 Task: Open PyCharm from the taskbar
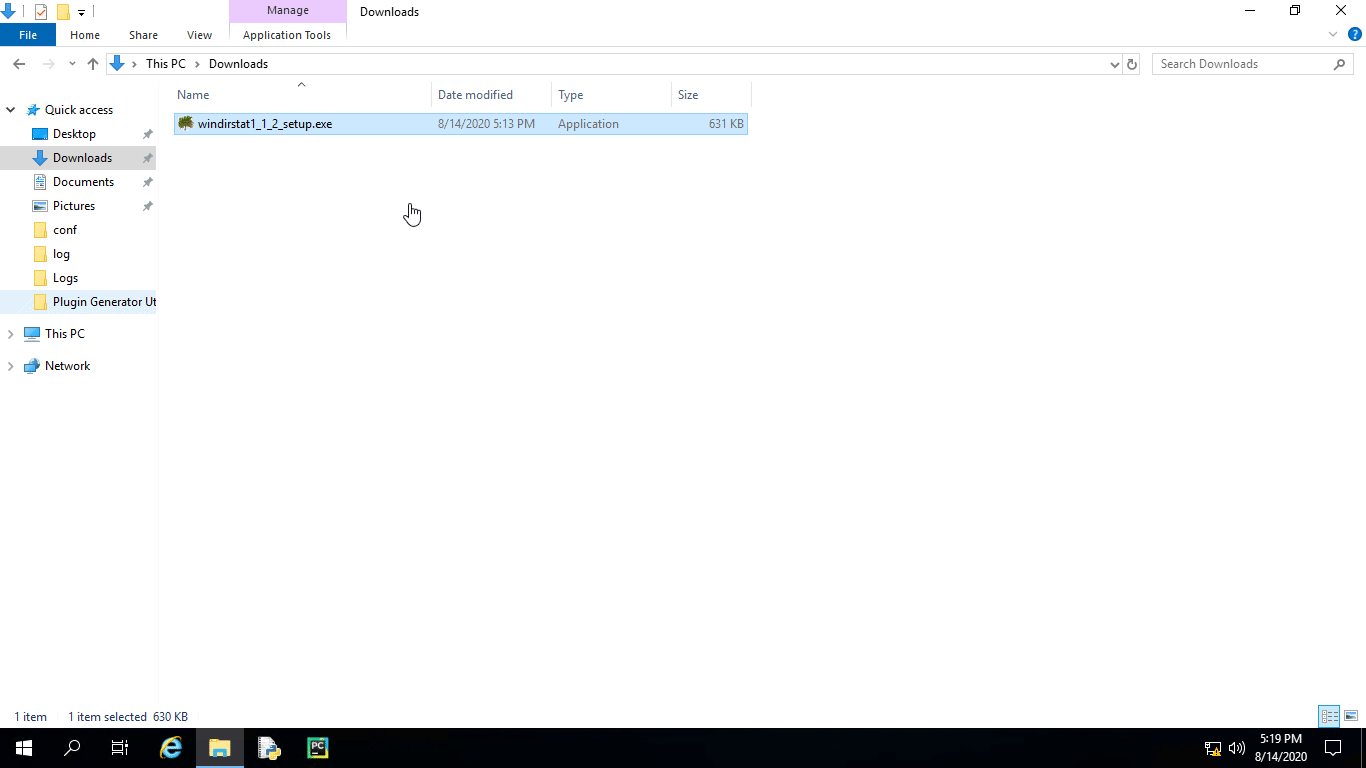tap(317, 747)
